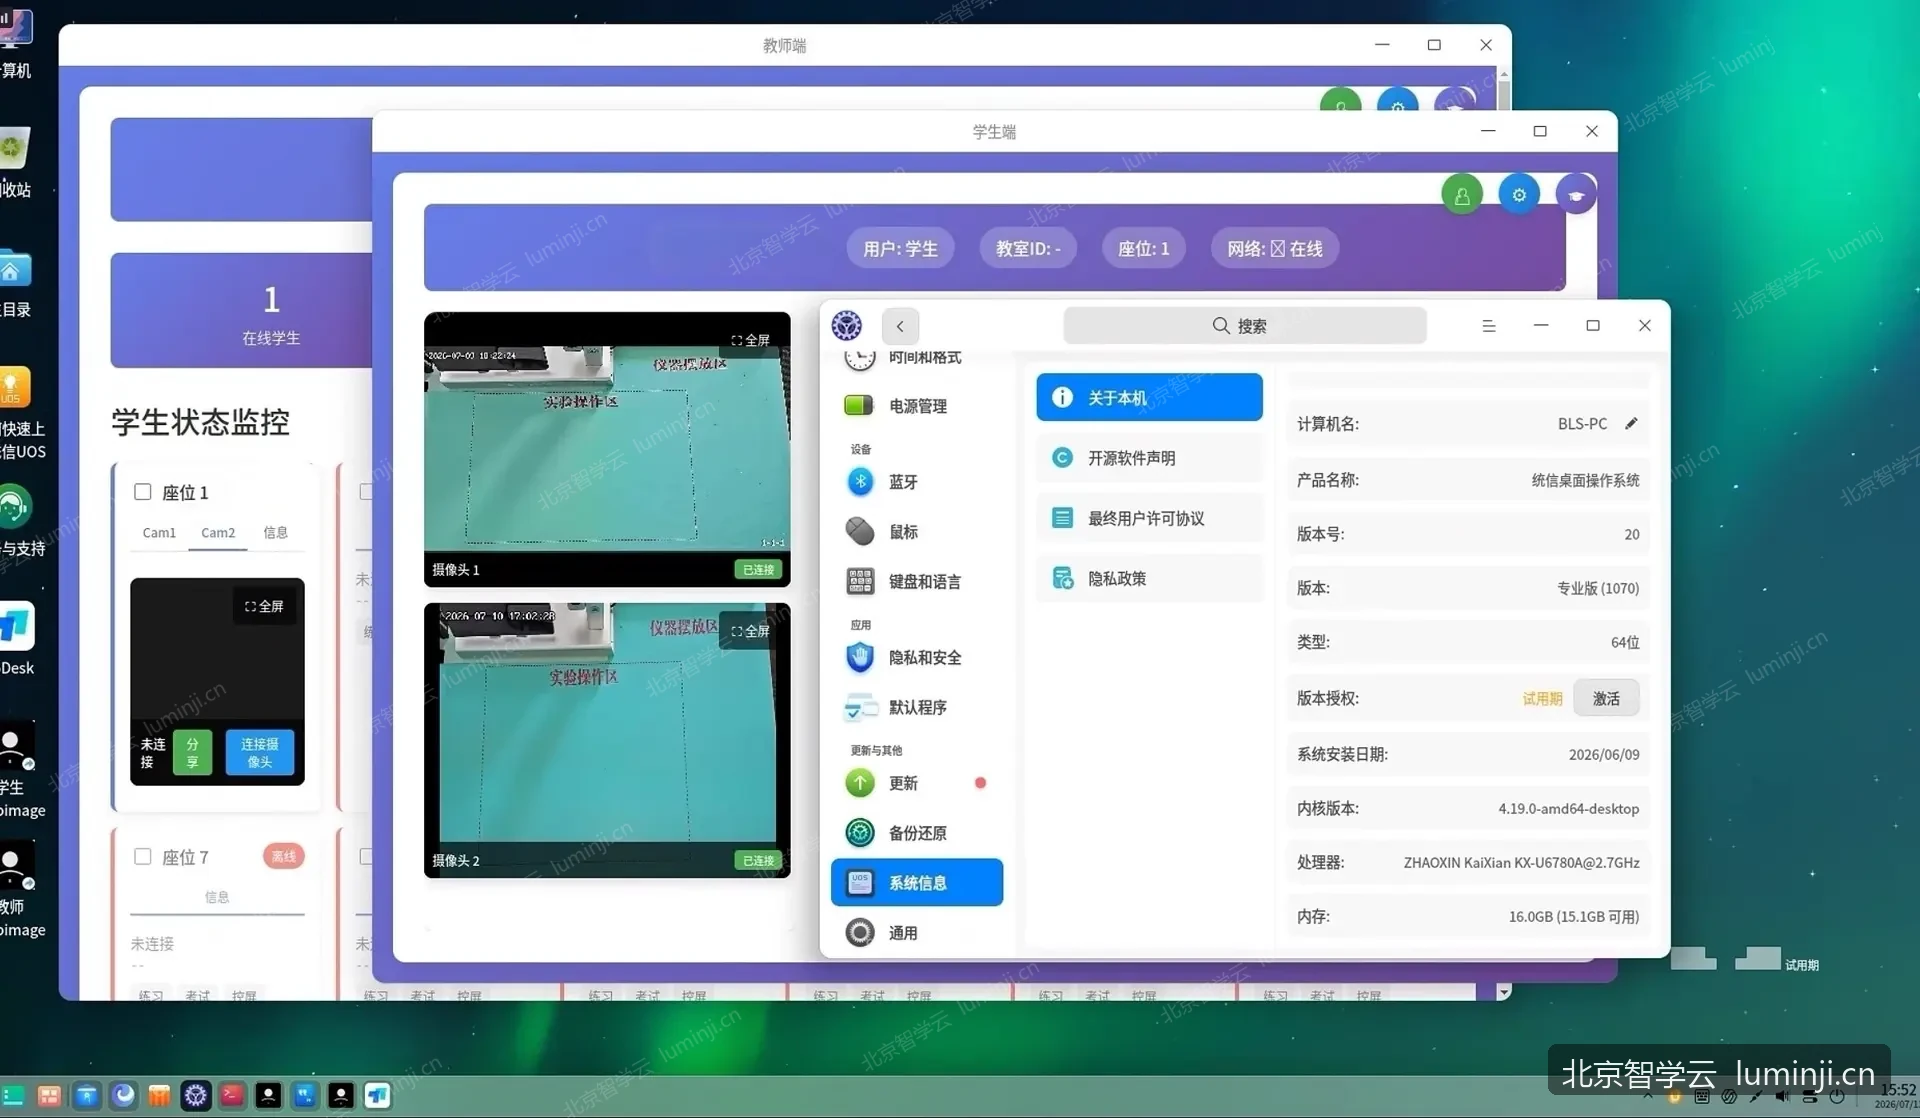Click the Online status pill (网络: 在线)
Screen dimensions: 1920x1118
tap(1275, 249)
